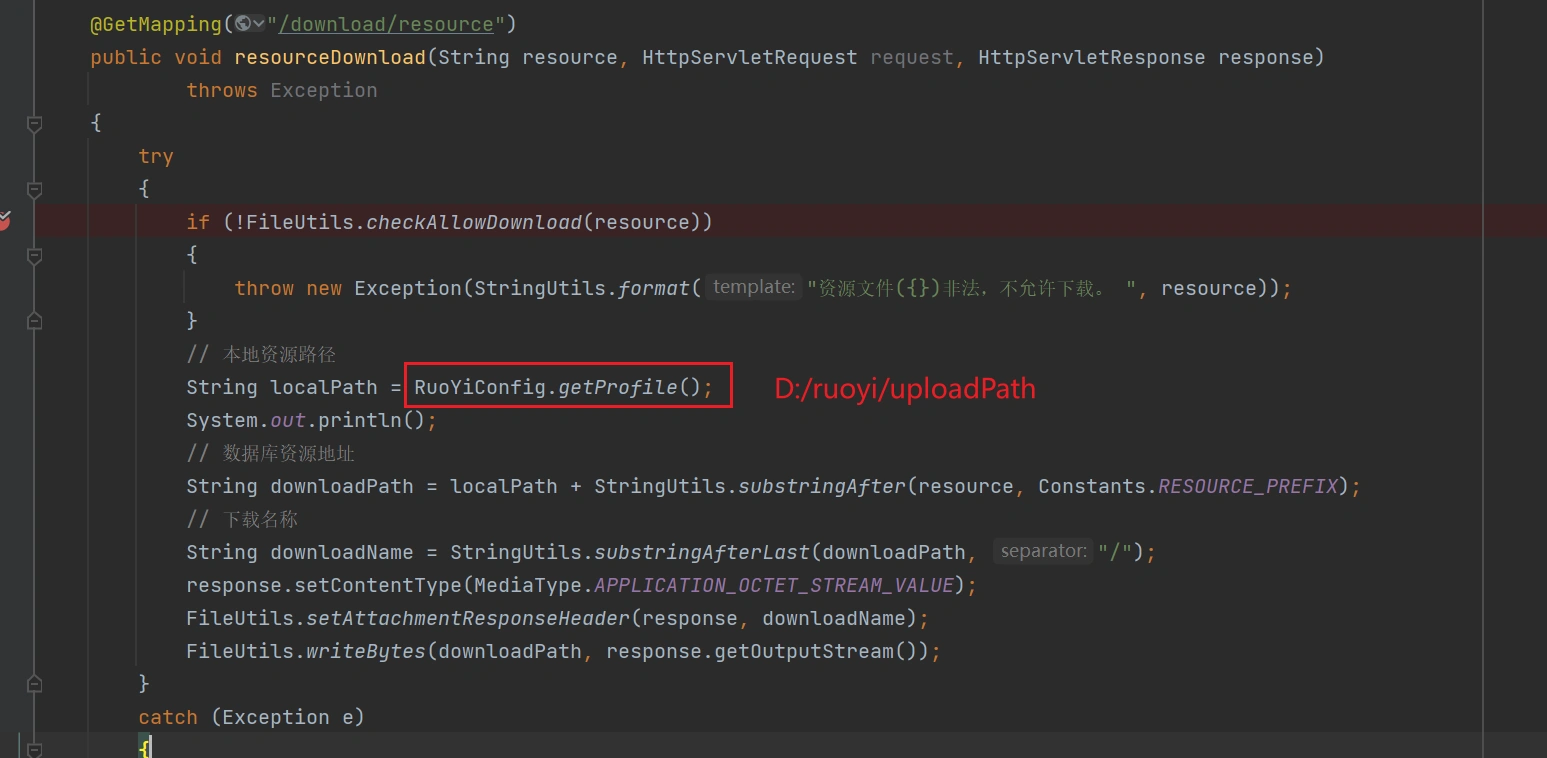Open the "/download/resource" URL mapping link
Viewport: 1547px width, 758px height.
[385, 24]
